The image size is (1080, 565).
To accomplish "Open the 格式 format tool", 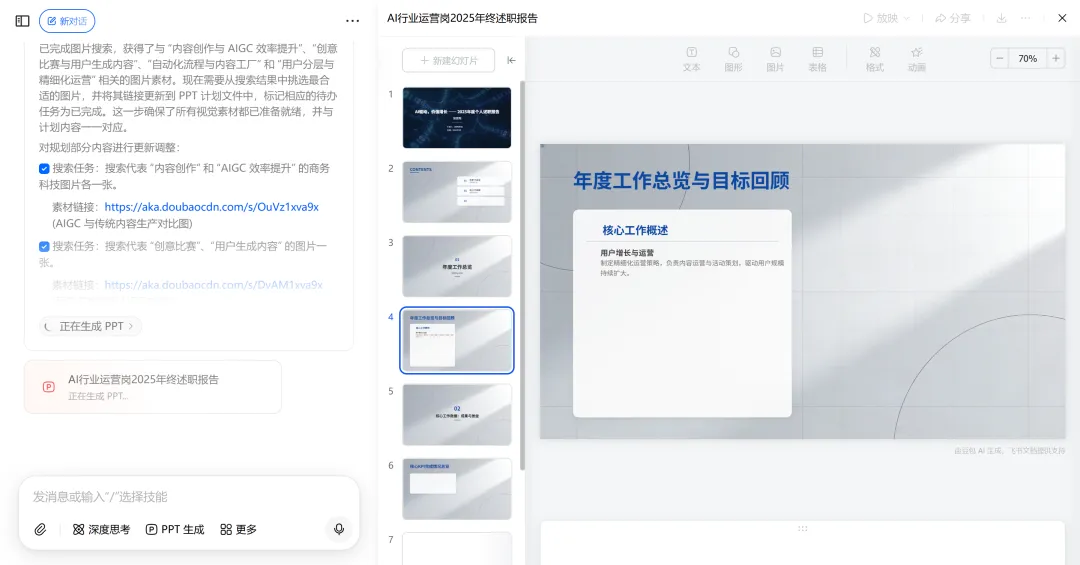I will 875,59.
